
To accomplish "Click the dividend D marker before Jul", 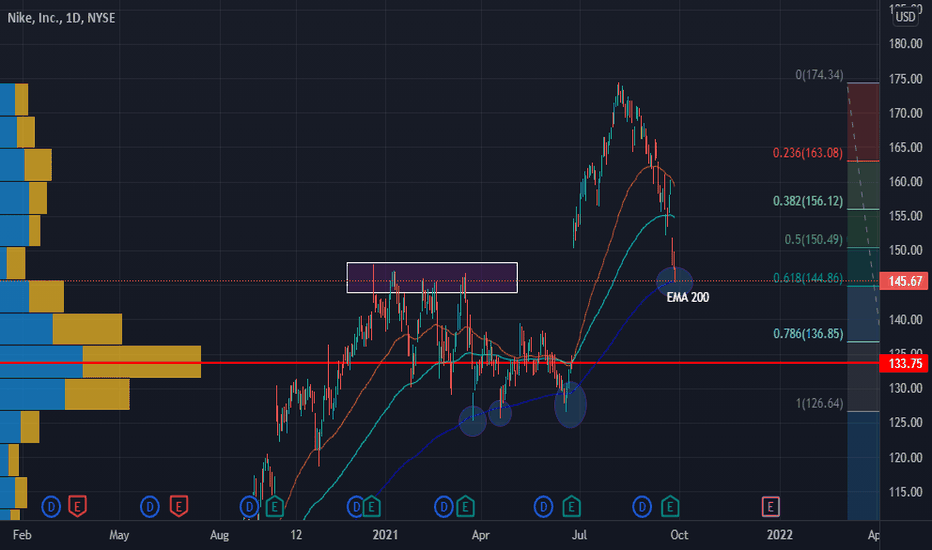I will click(543, 507).
